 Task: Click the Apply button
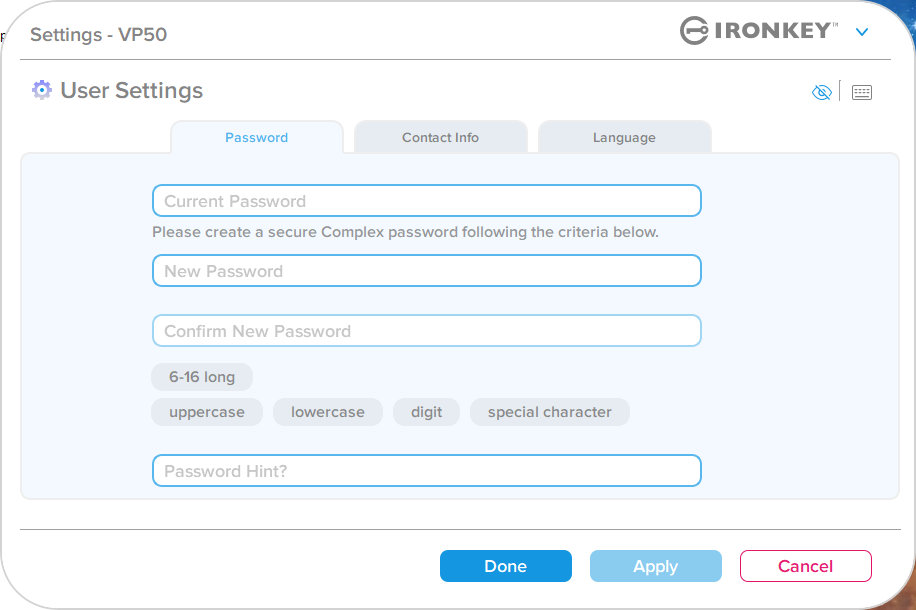[x=655, y=566]
